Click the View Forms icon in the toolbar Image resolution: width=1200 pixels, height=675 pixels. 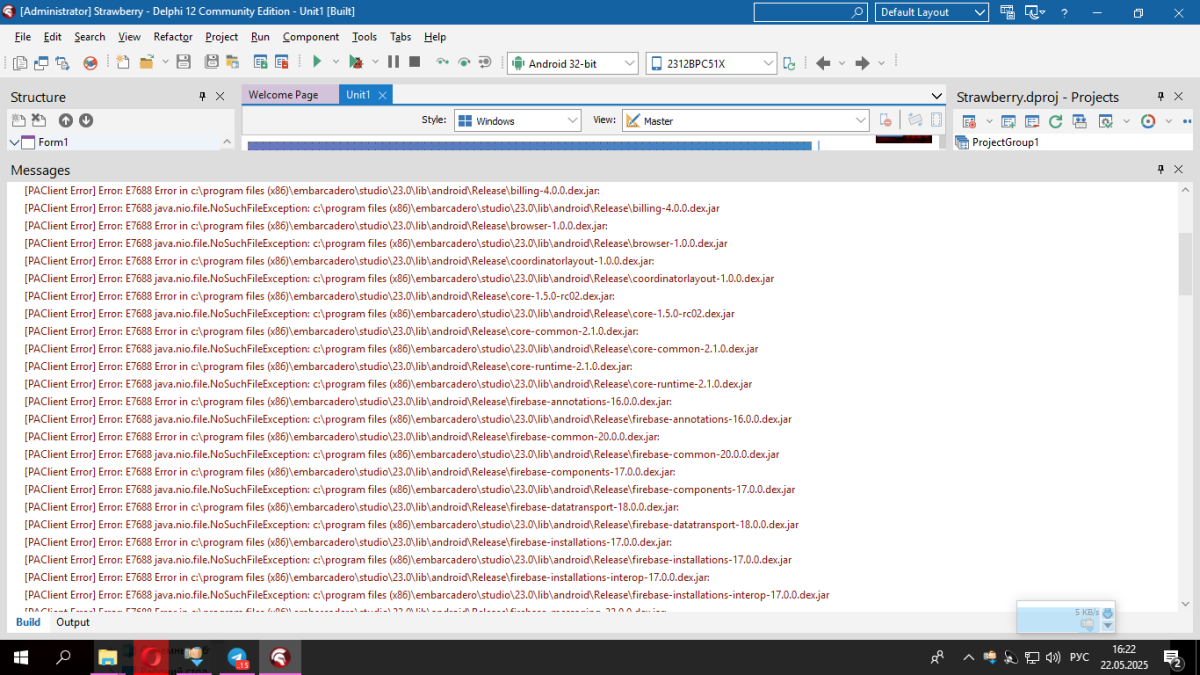41,62
